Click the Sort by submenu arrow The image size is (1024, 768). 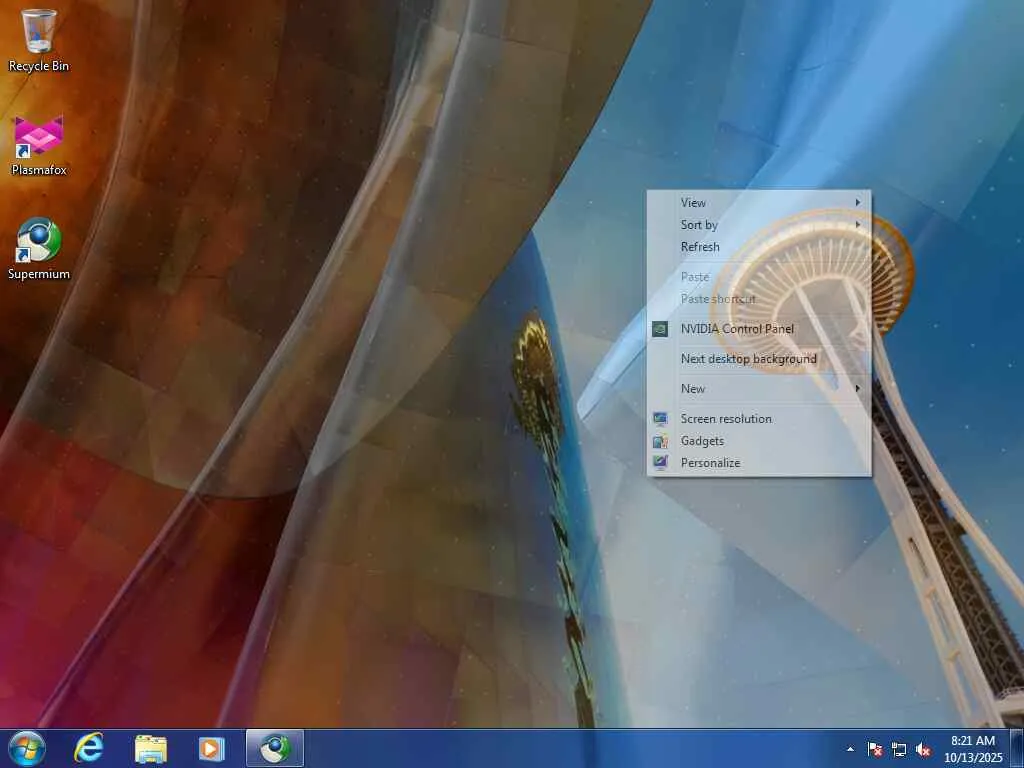coord(857,225)
